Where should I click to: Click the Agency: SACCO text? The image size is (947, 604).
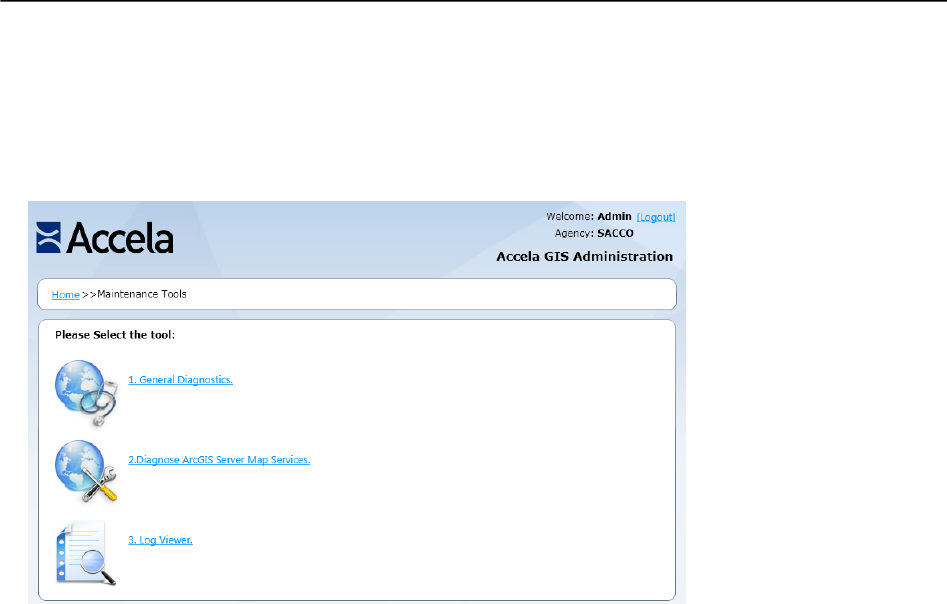[x=594, y=234]
